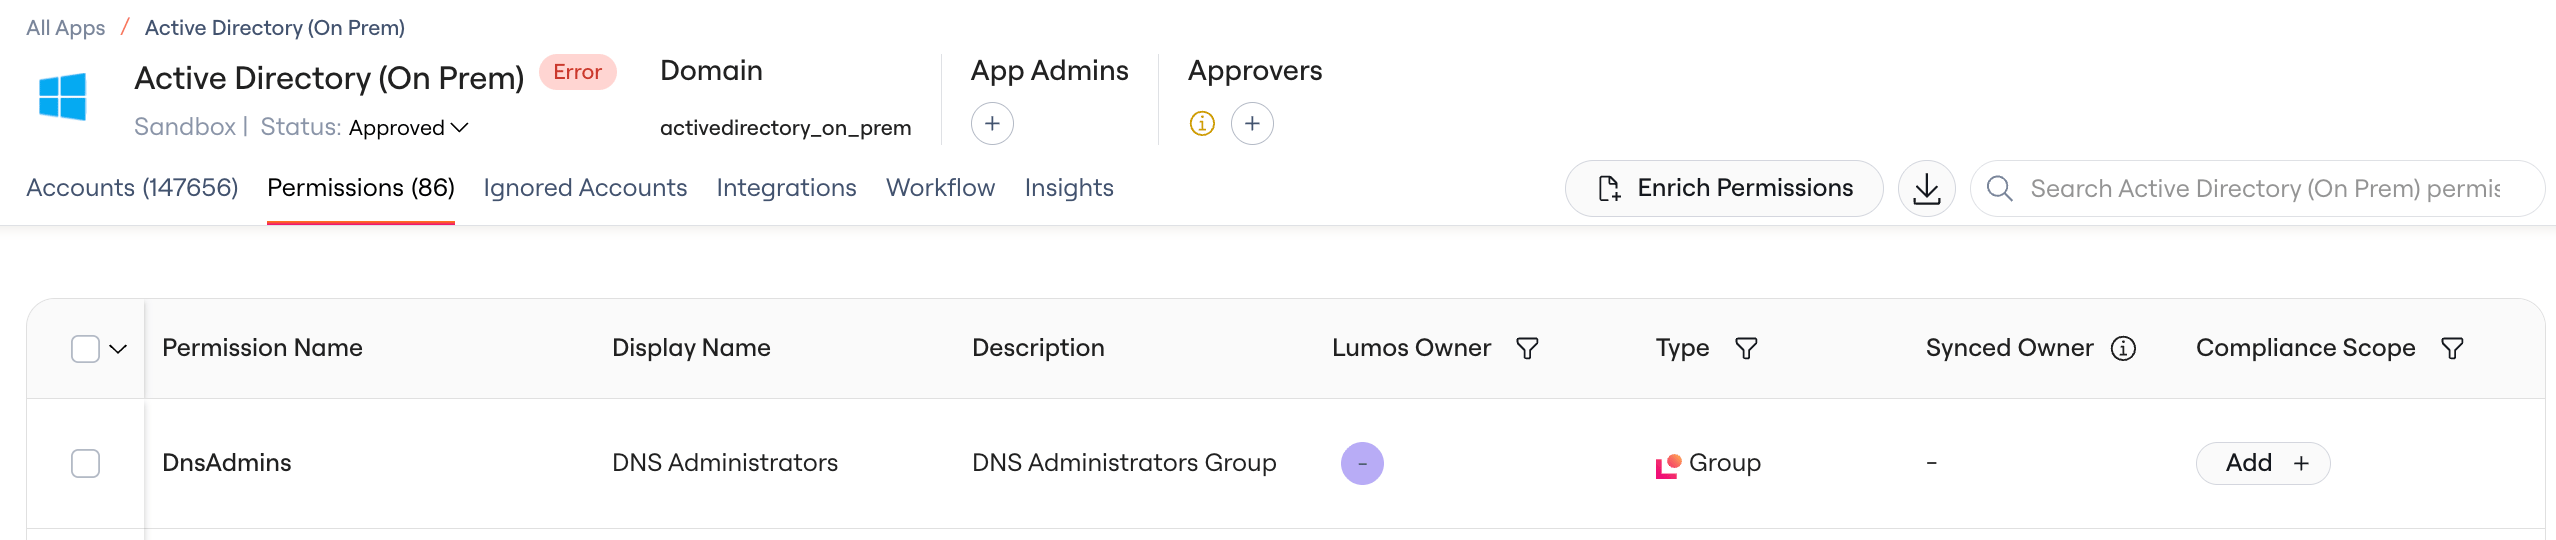
Task: Expand the bulk selection chevron in header
Action: tap(118, 349)
